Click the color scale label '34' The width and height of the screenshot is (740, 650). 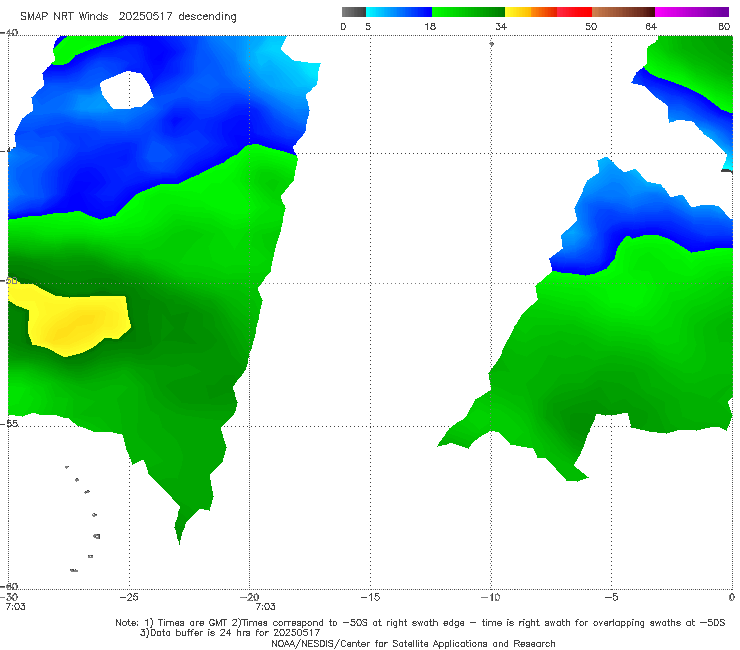click(x=501, y=26)
